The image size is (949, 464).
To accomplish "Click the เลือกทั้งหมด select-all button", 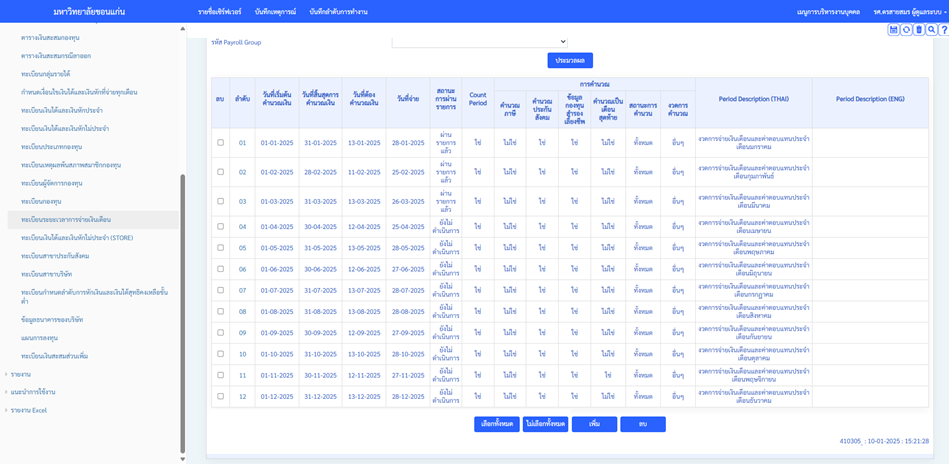I will tap(497, 424).
